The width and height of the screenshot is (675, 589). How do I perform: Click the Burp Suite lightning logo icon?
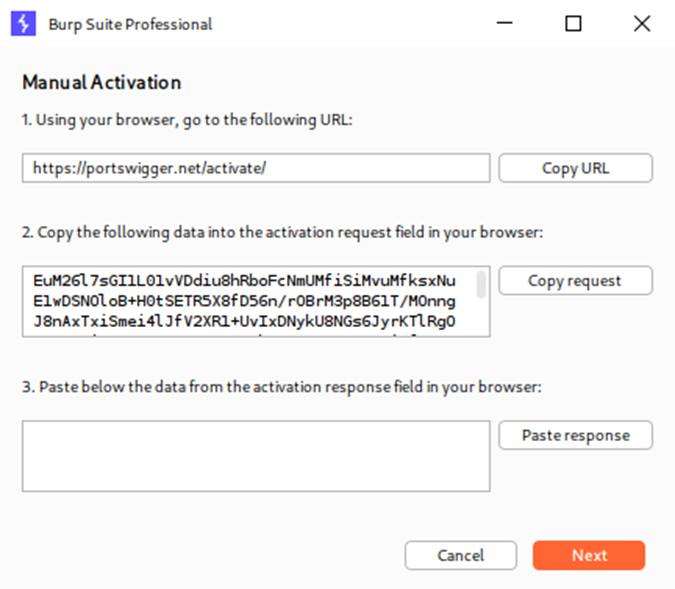23,24
